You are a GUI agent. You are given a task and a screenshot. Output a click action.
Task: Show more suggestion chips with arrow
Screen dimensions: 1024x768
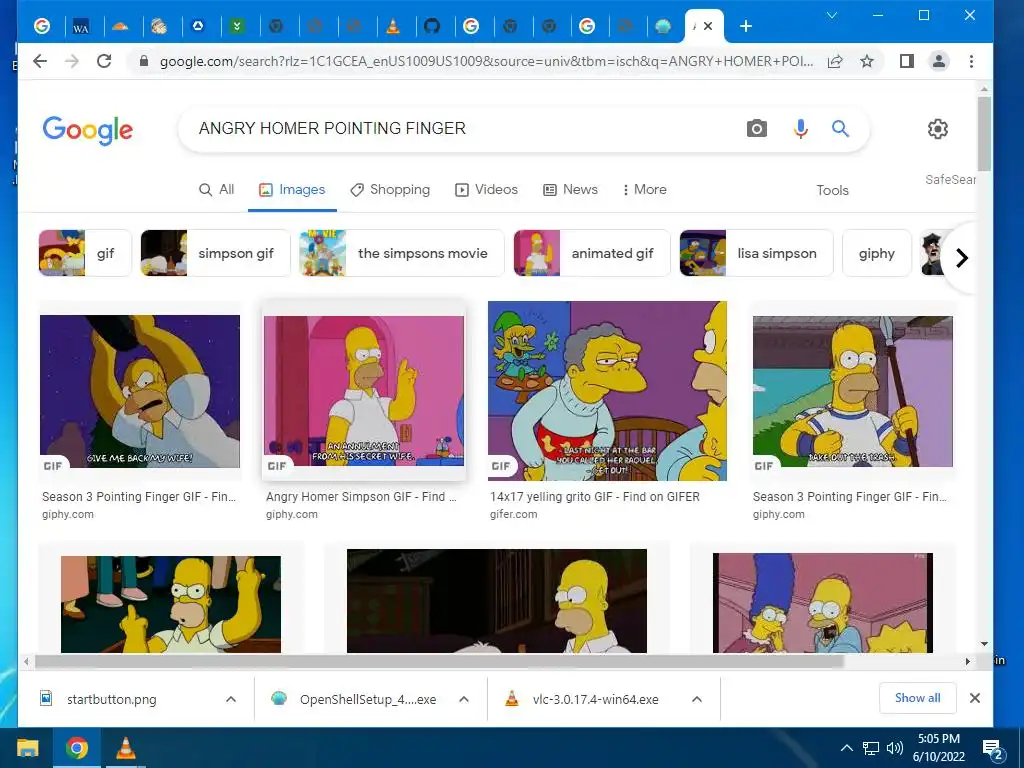coord(961,258)
